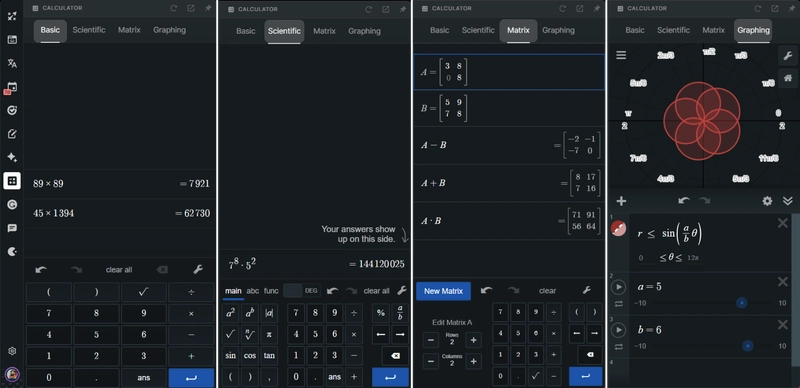Increase Rows for Matrix A

pyautogui.click(x=473, y=340)
